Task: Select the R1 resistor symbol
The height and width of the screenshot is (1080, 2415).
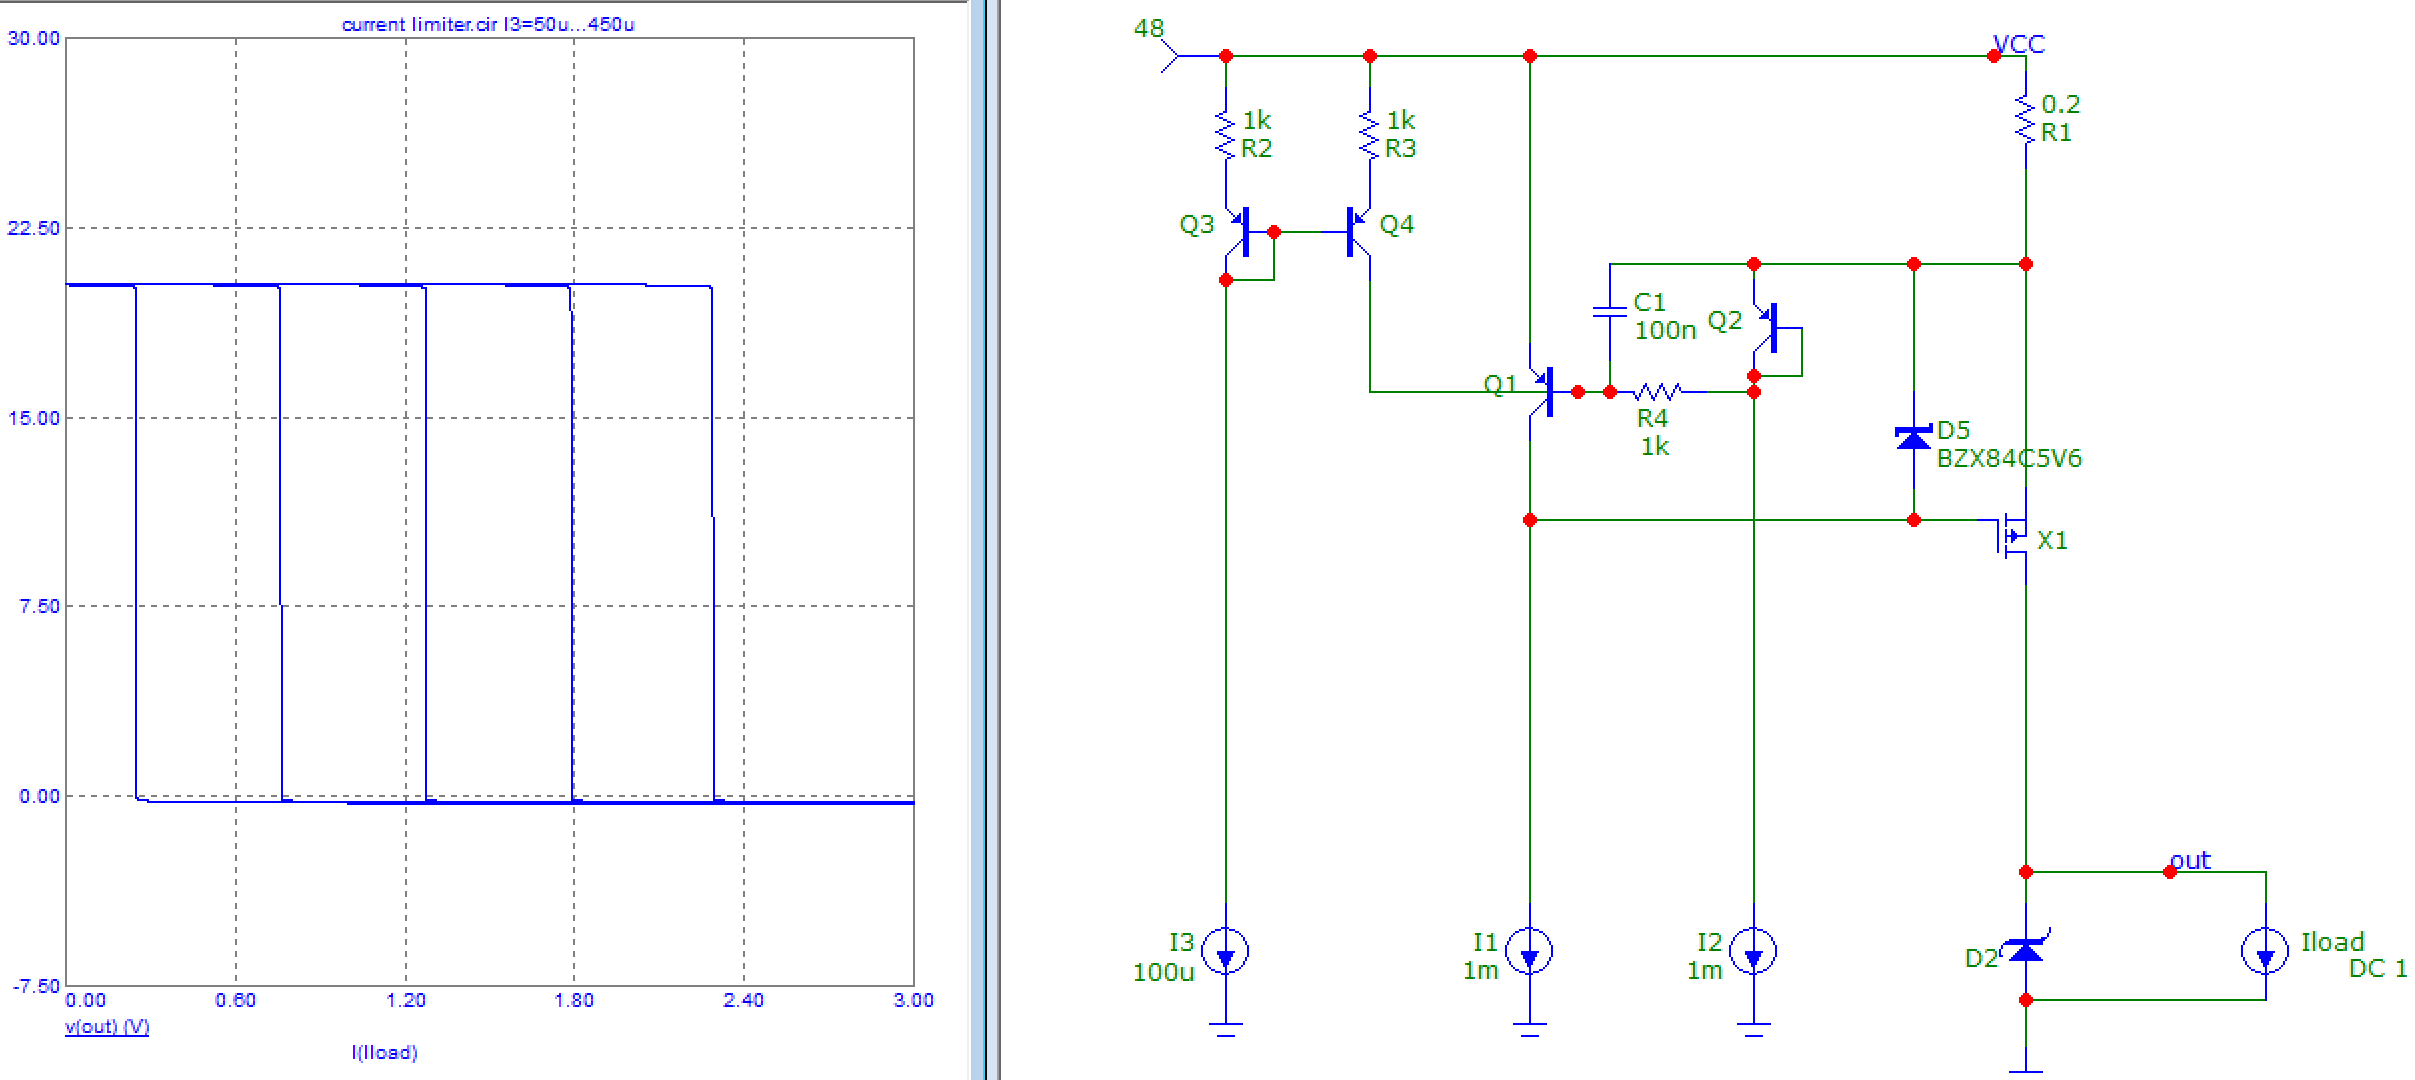Action: 2025,120
